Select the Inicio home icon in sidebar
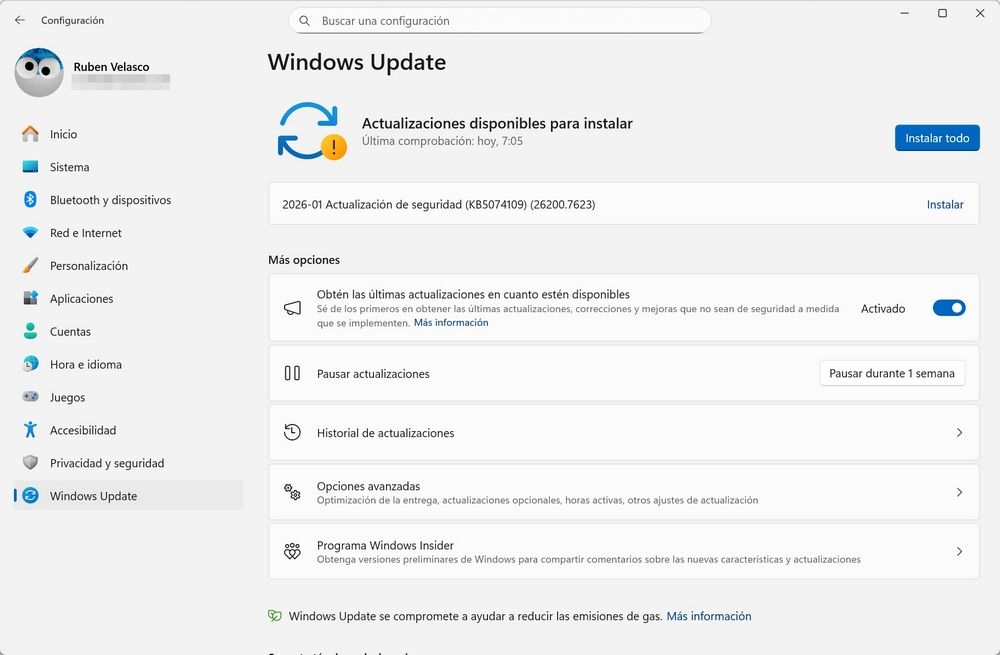The width and height of the screenshot is (1000, 655). (x=30, y=134)
